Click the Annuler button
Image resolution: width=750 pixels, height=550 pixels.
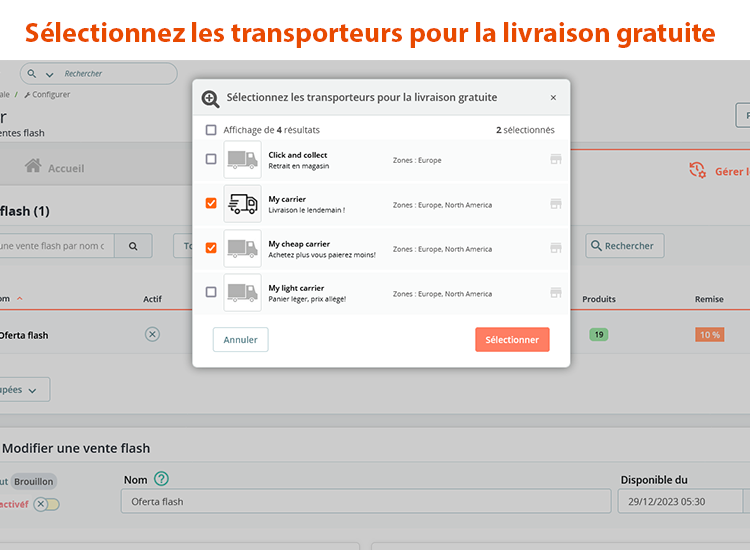coord(241,340)
